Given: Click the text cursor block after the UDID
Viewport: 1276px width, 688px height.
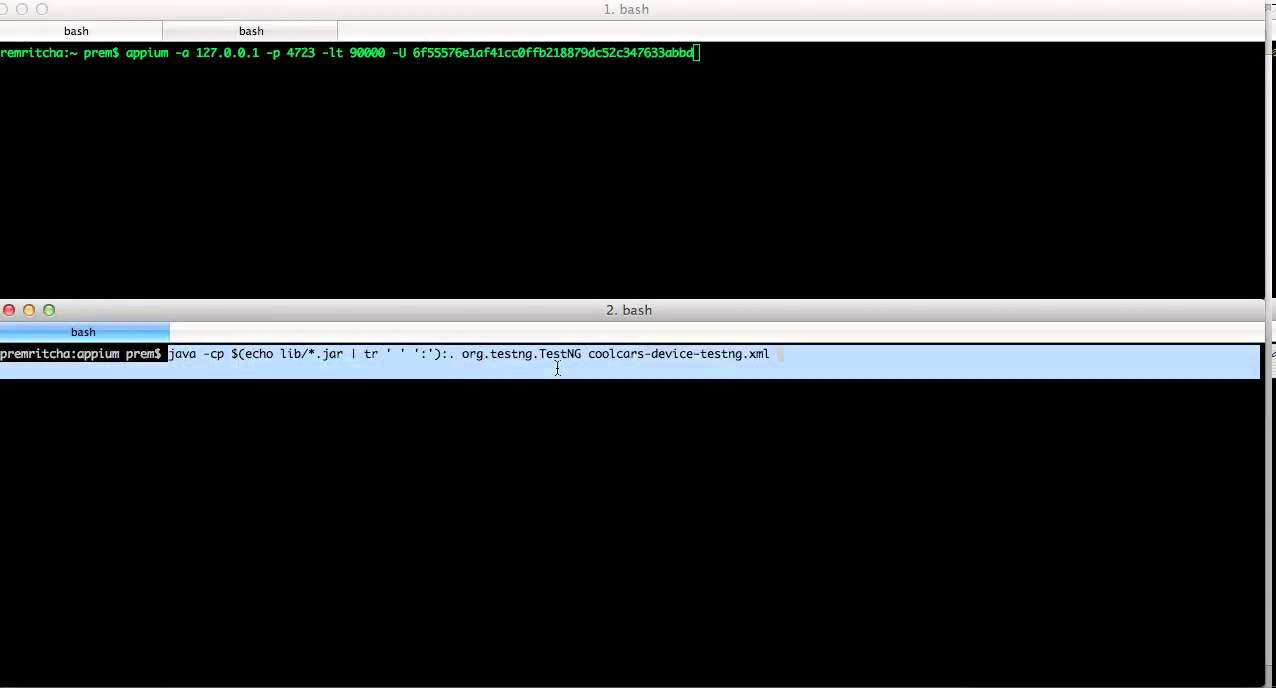Looking at the screenshot, I should point(697,52).
